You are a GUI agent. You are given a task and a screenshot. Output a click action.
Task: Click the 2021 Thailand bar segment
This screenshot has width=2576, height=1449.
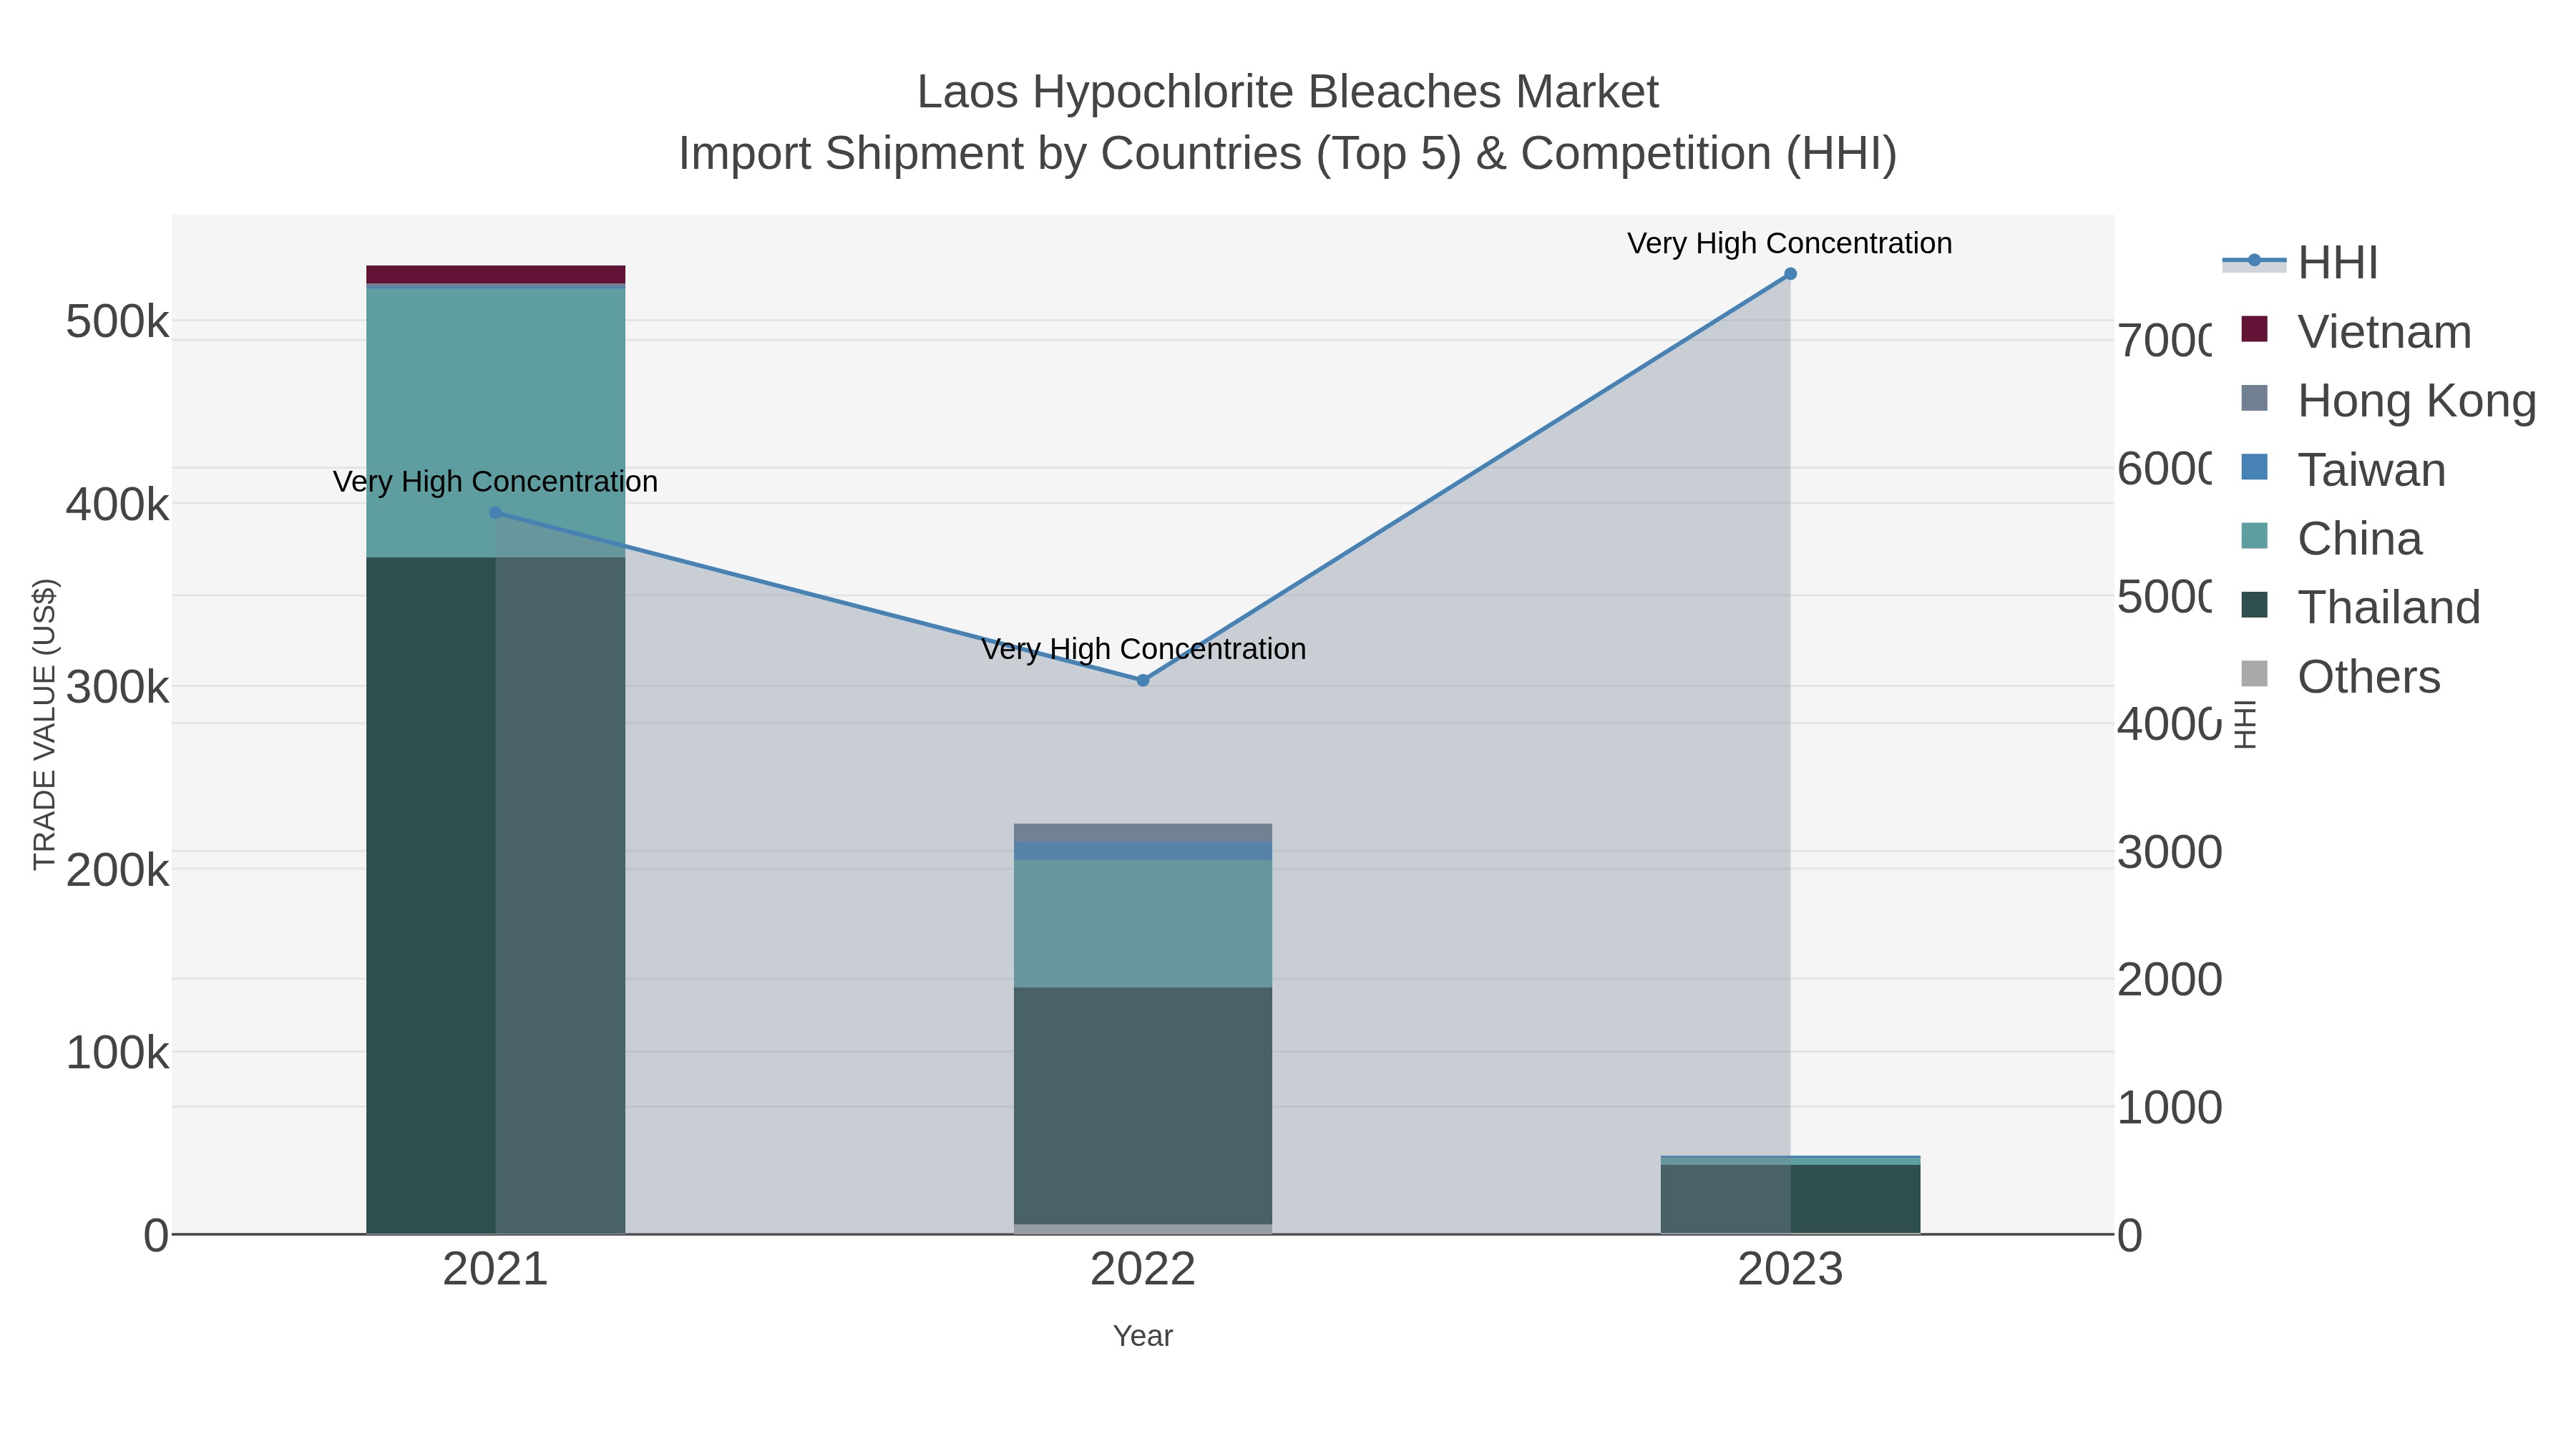tap(496, 895)
